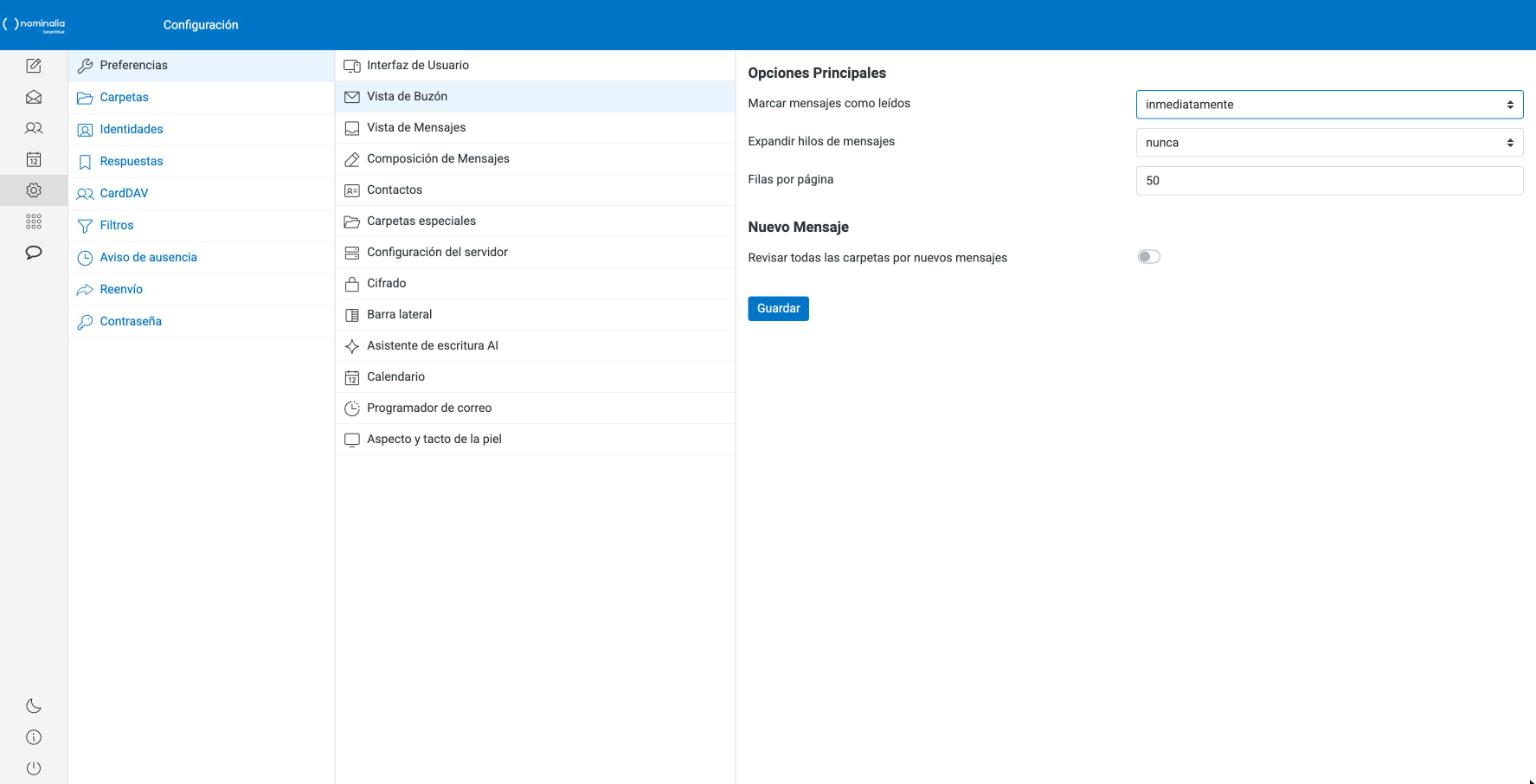Click the Nominalia logo
Viewport: 1536px width, 784px height.
35,24
